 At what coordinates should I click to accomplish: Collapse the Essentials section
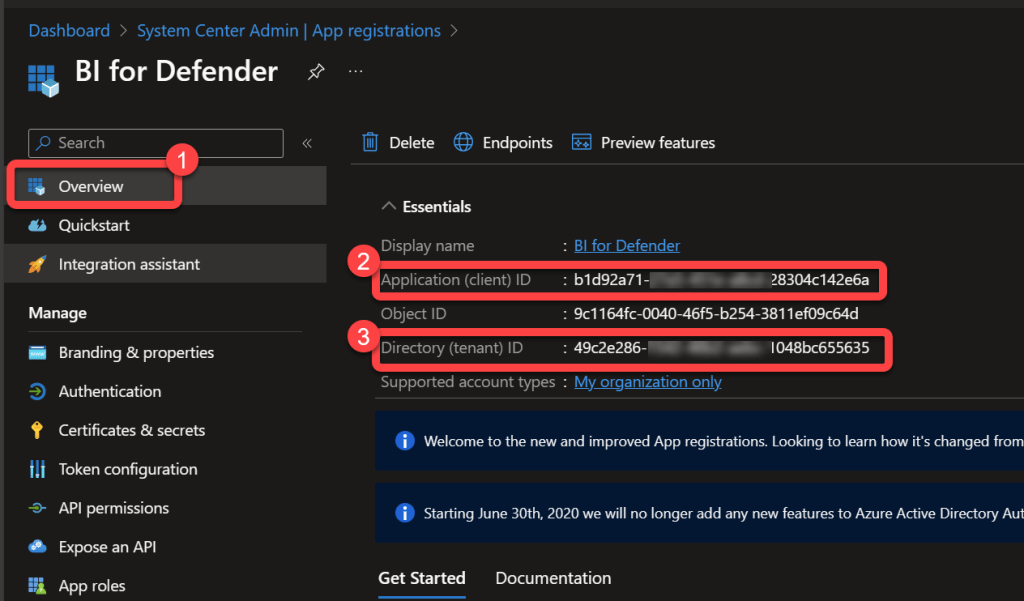(389, 207)
